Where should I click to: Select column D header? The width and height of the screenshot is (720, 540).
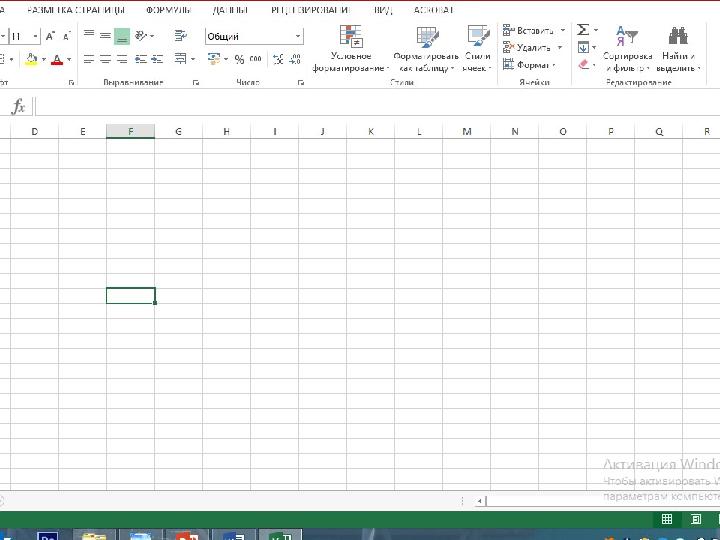[34, 131]
